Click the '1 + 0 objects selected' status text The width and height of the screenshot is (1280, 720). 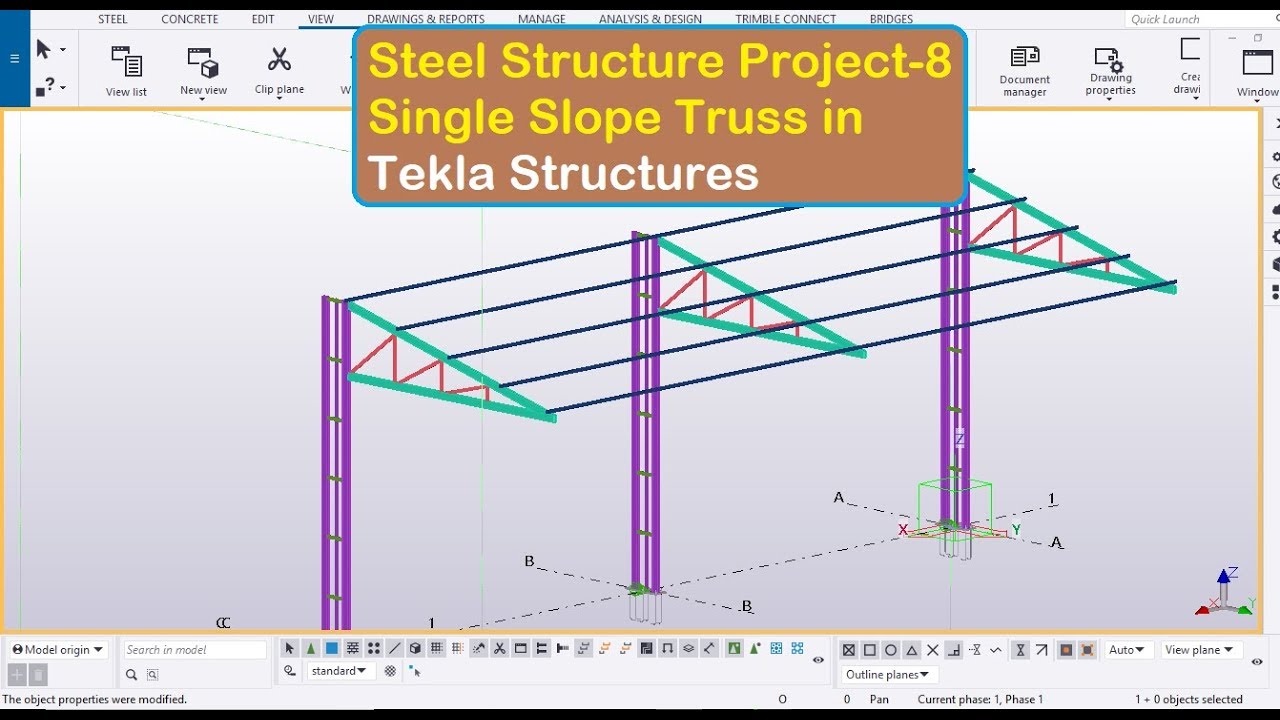(x=1189, y=699)
